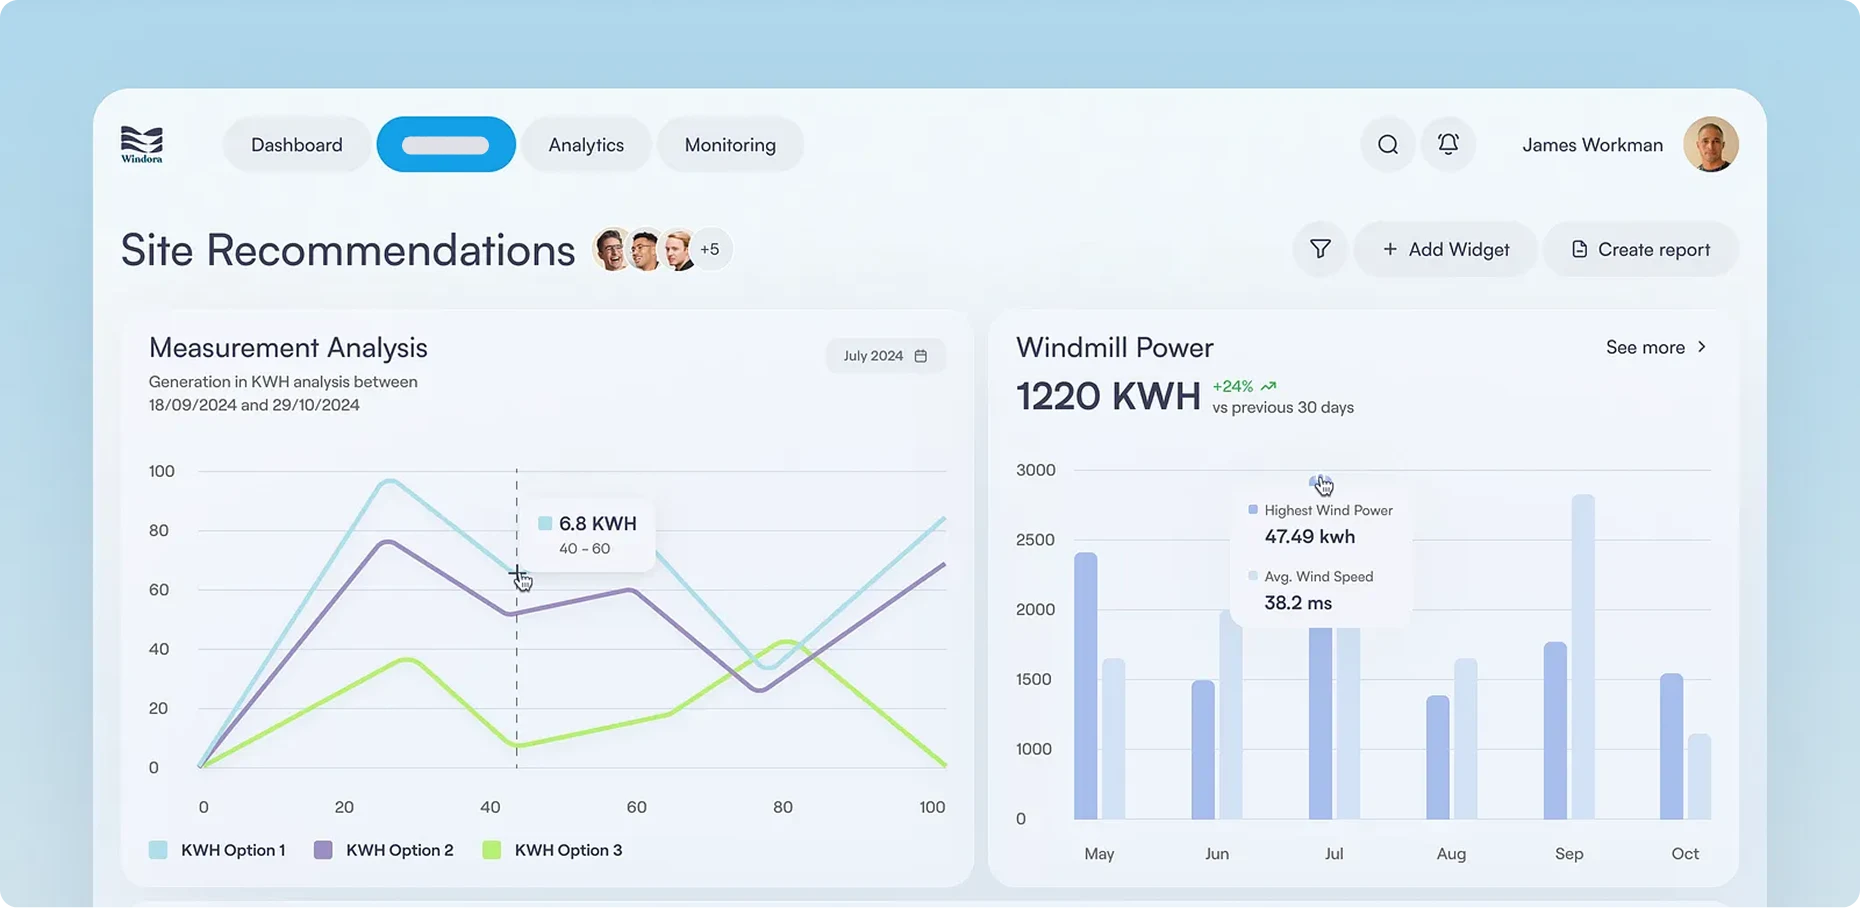Open notifications bell icon
Viewport: 1860px width, 908px height.
tap(1447, 144)
